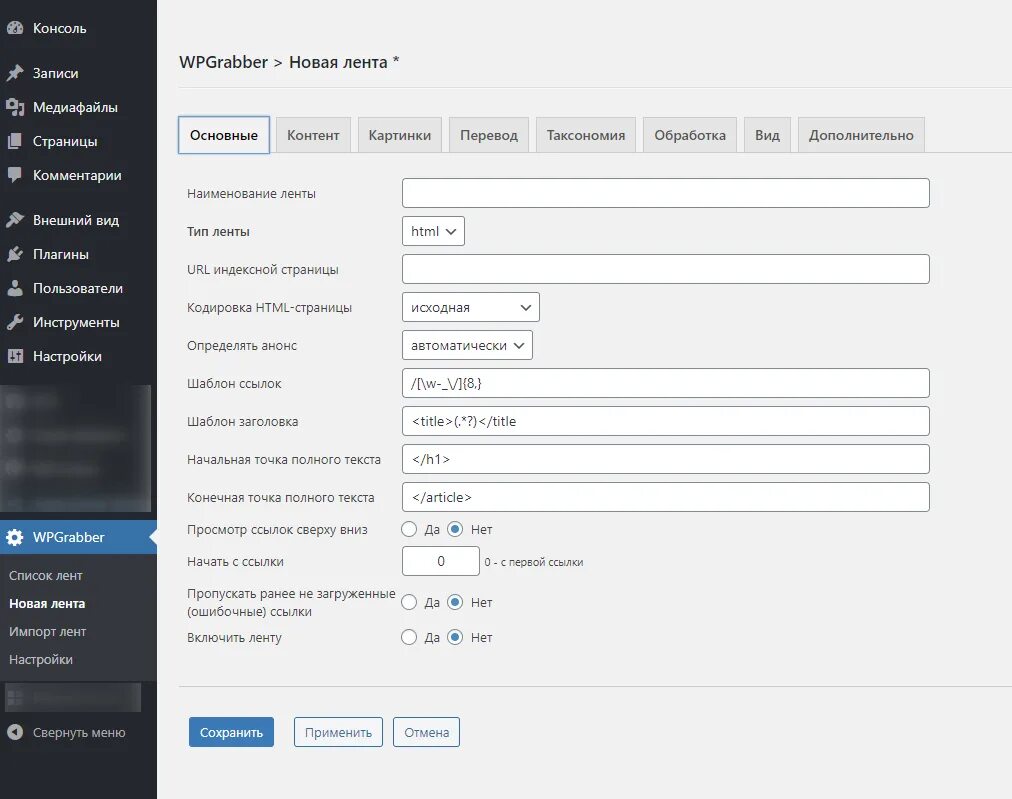The image size is (1012, 799).
Task: Click the Записи pushpin icon
Action: click(15, 73)
